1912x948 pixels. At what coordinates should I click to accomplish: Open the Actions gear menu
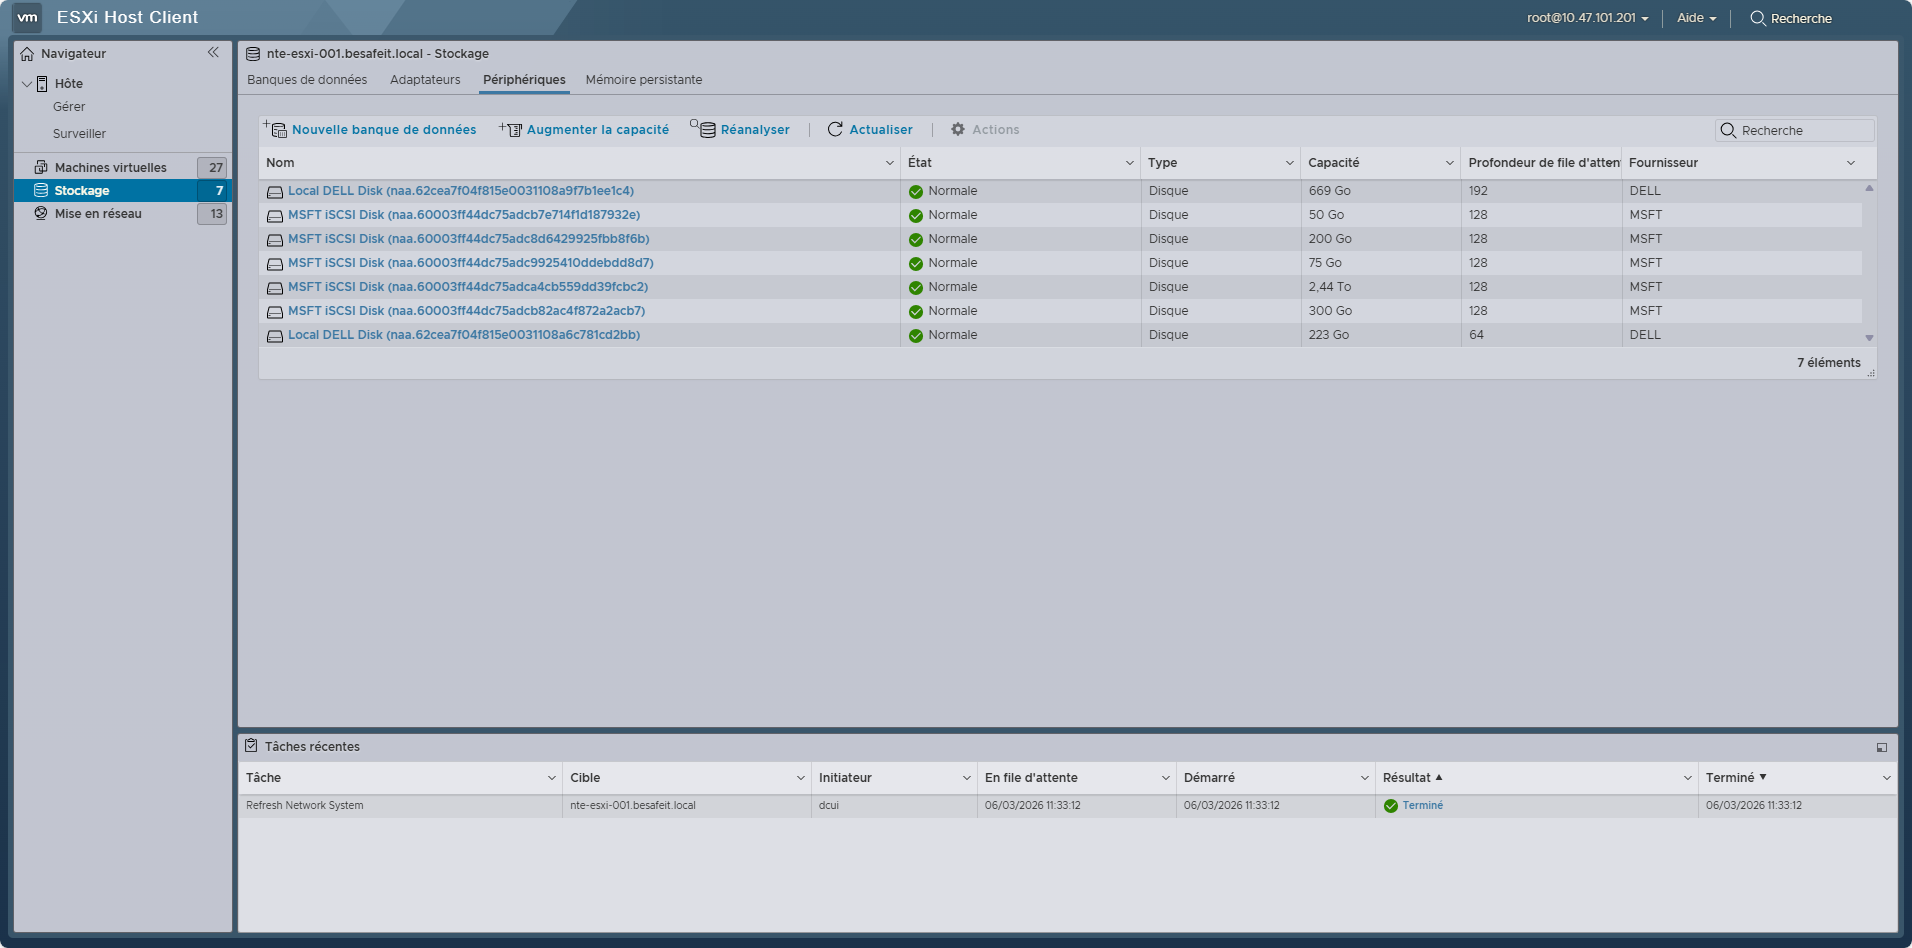(985, 130)
